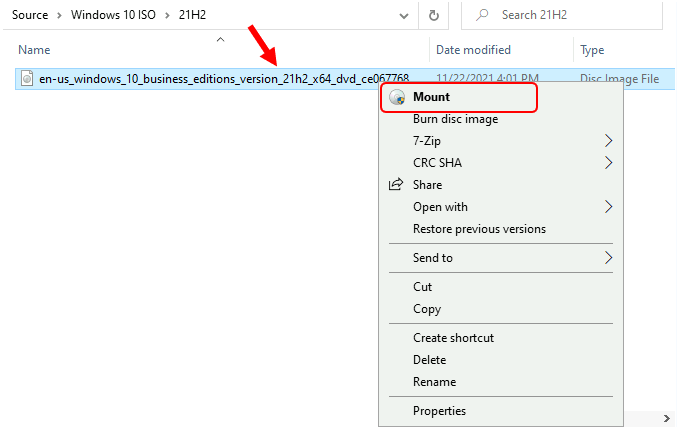This screenshot has height=439, width=681.
Task: Click the Disc Image File type cell
Action: click(619, 79)
